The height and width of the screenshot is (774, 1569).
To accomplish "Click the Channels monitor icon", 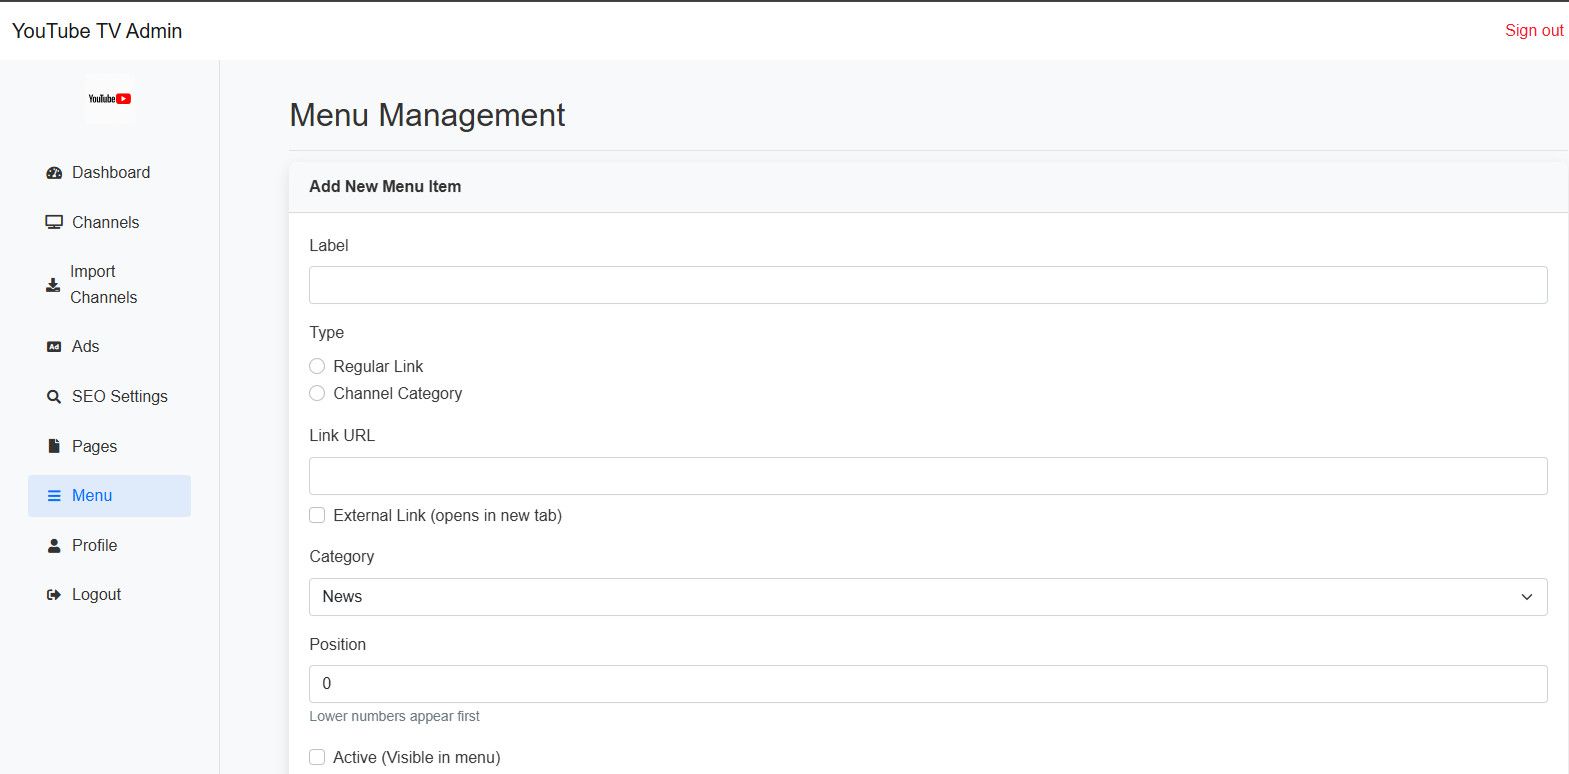I will (x=54, y=223).
